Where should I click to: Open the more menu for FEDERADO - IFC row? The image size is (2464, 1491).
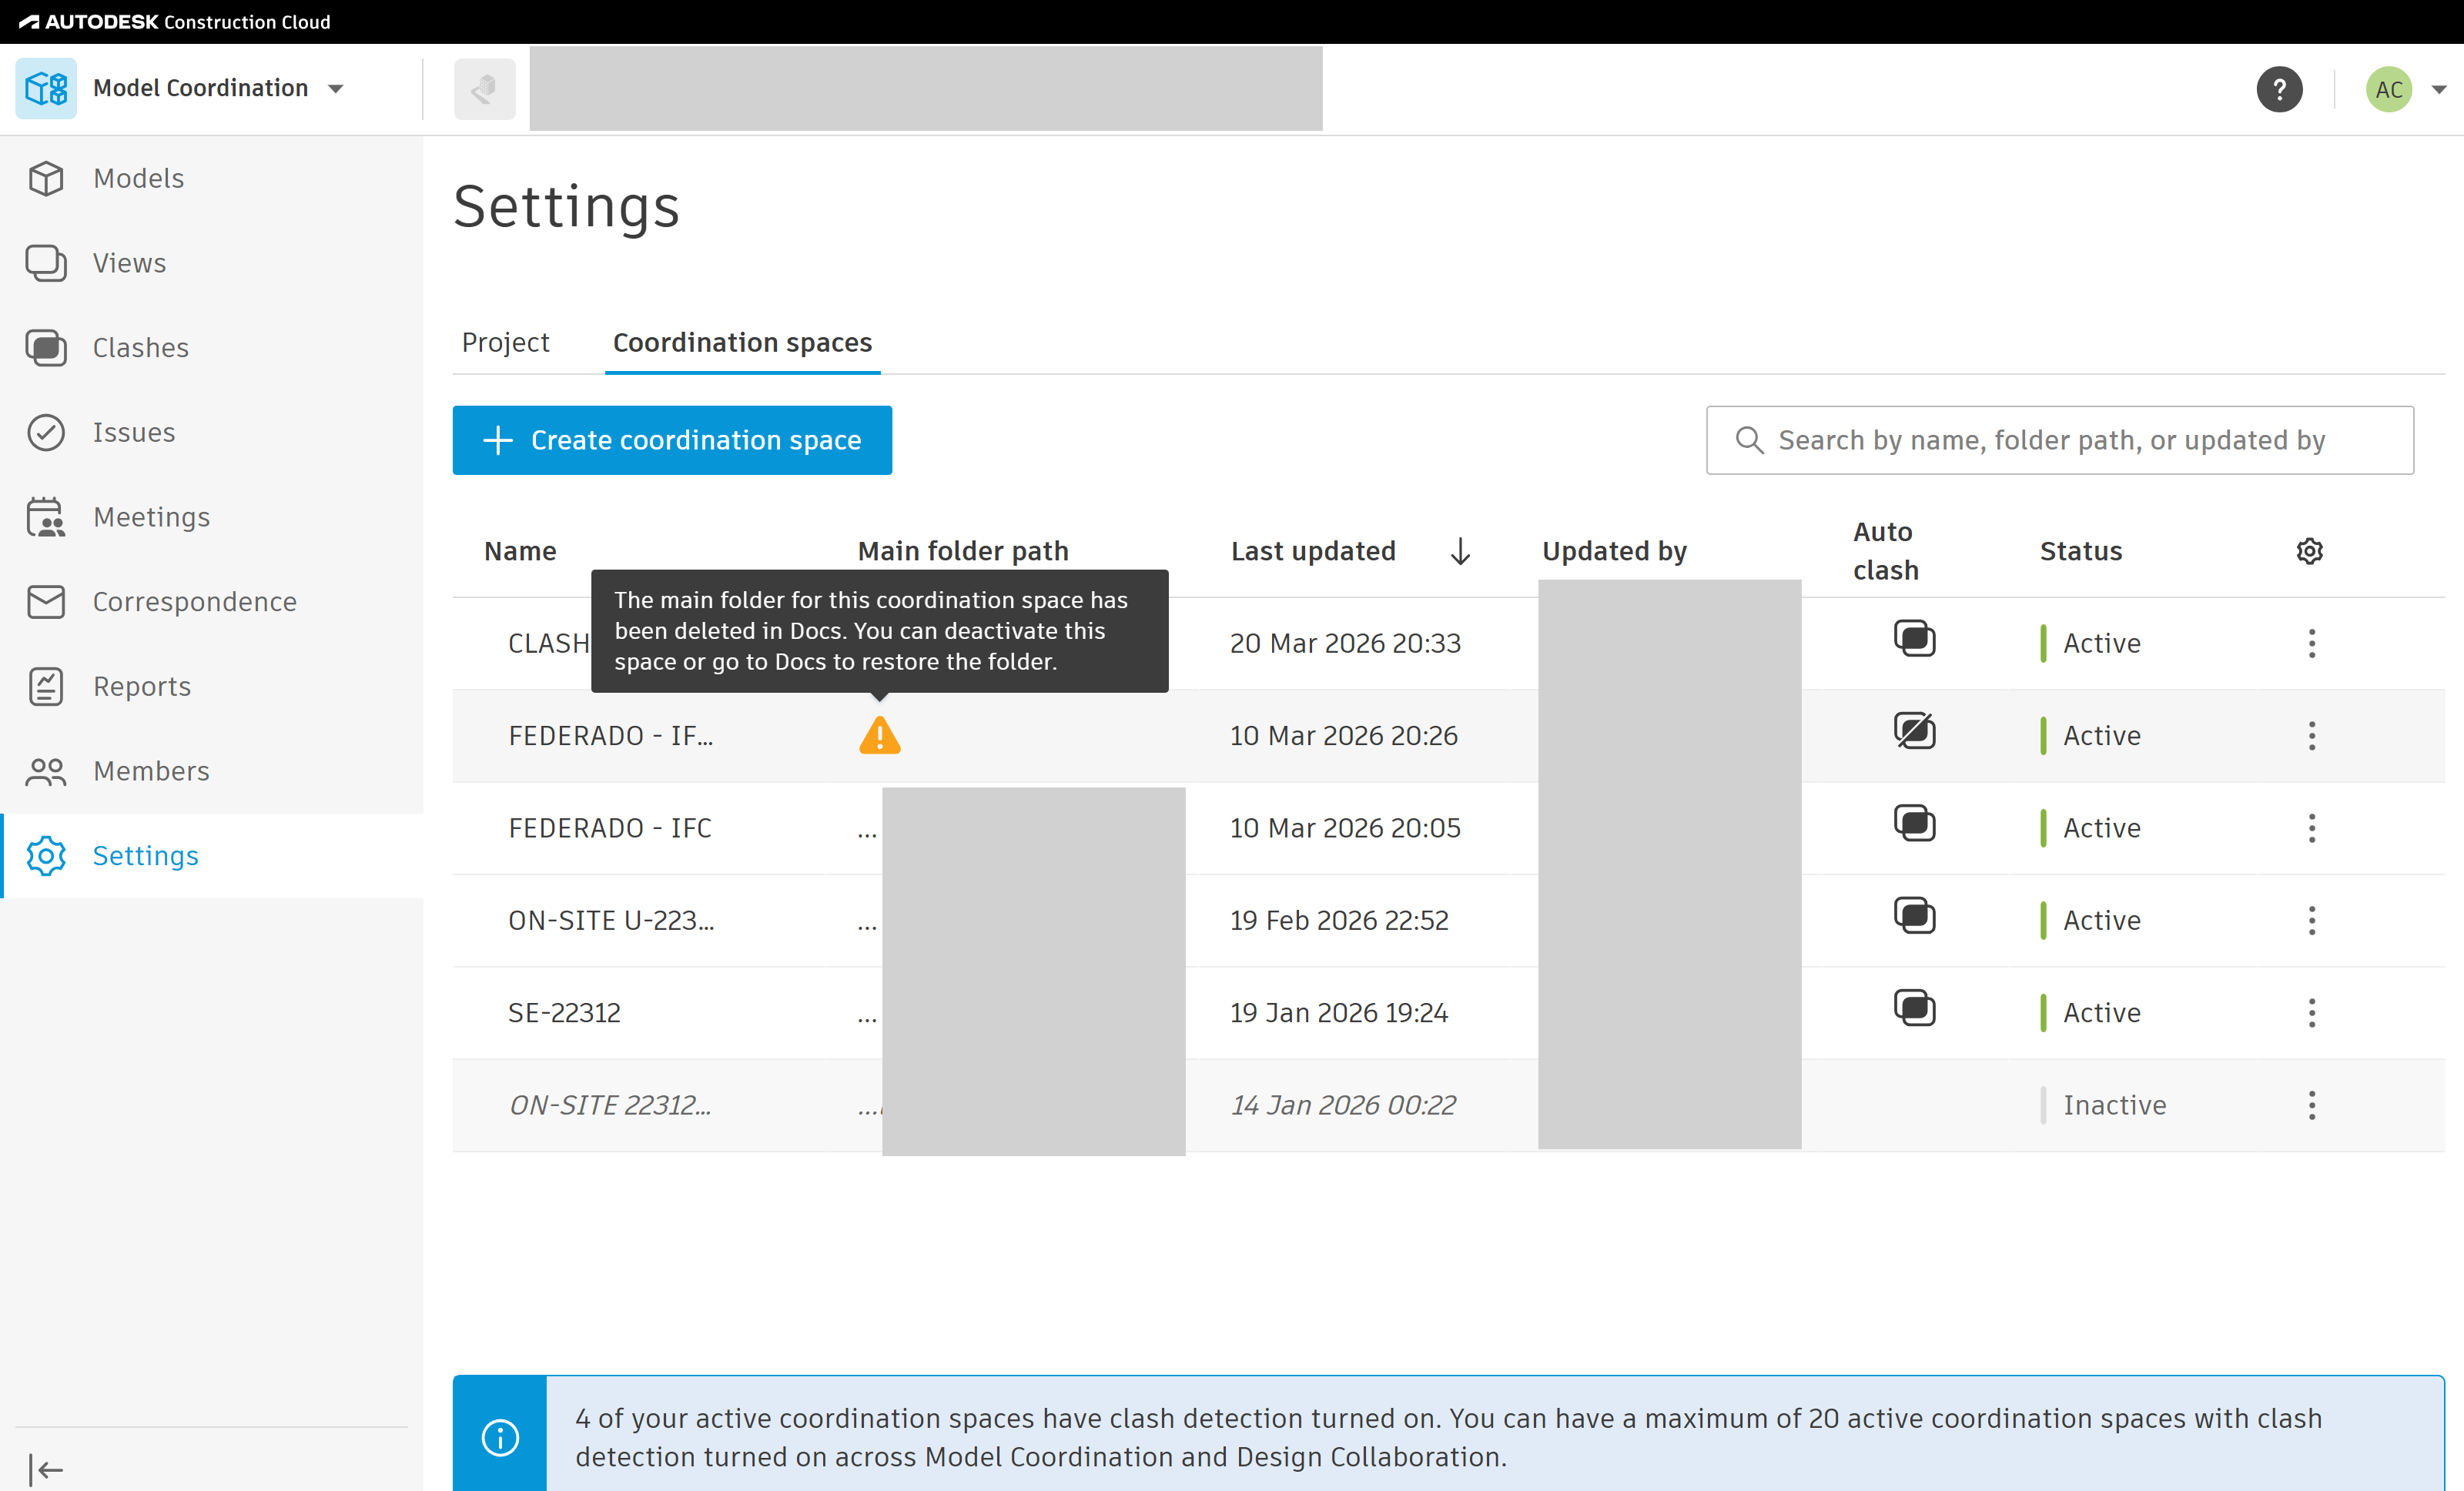pos(2312,828)
